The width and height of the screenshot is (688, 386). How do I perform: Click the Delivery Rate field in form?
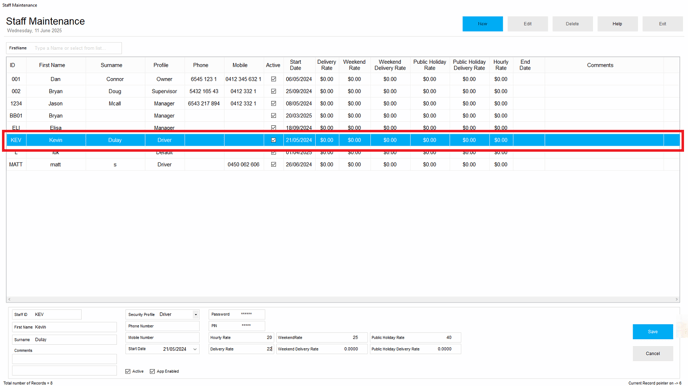(x=241, y=349)
